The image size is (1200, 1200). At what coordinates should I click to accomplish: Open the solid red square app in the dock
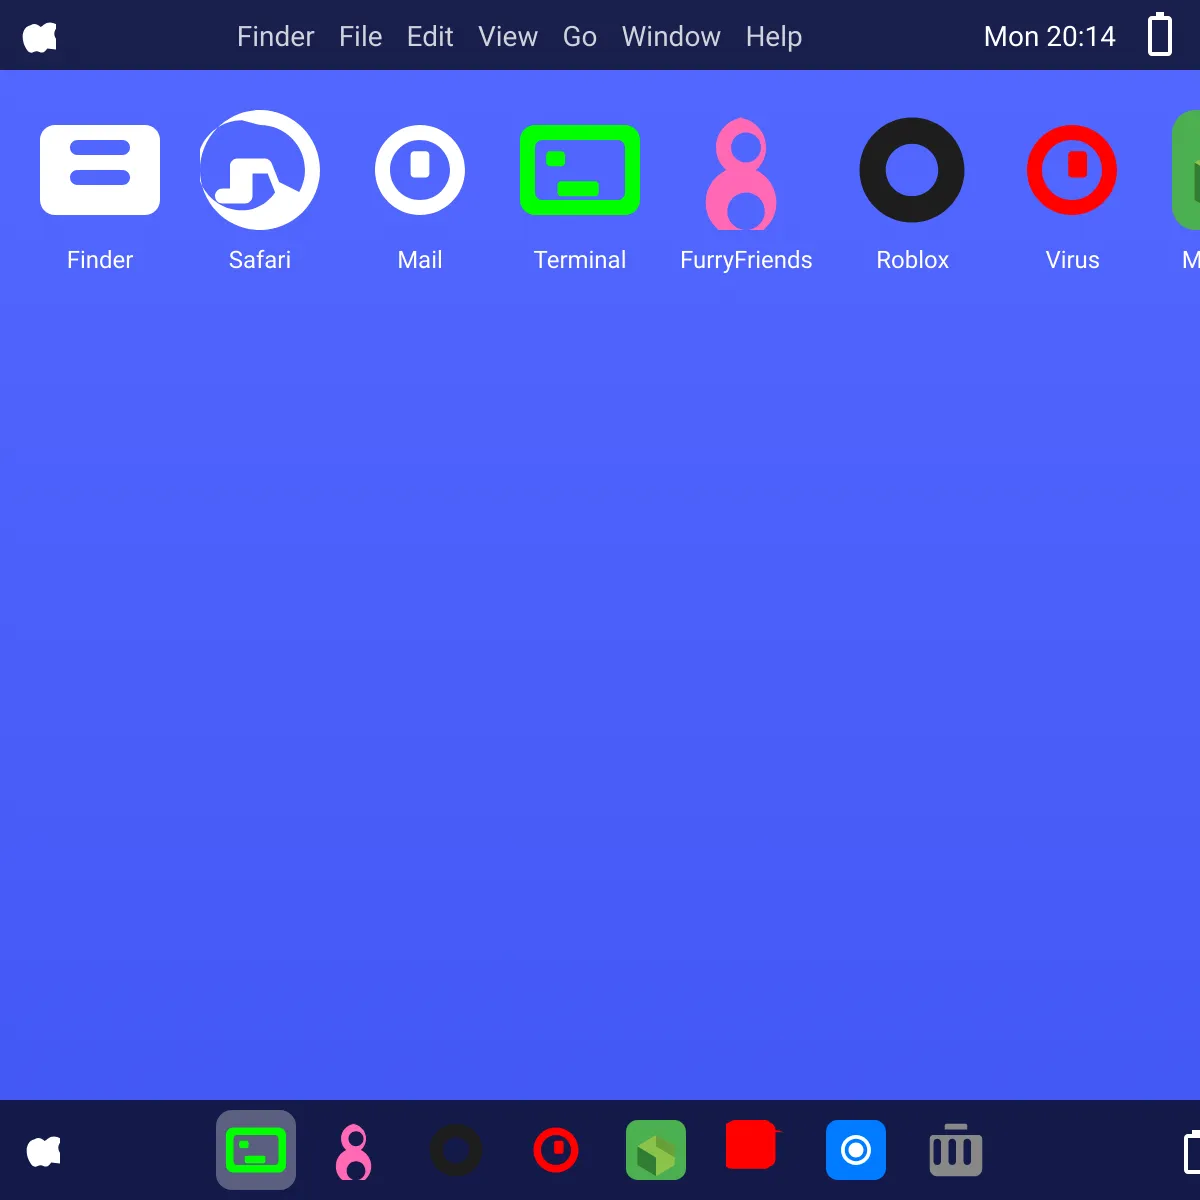tap(752, 1144)
